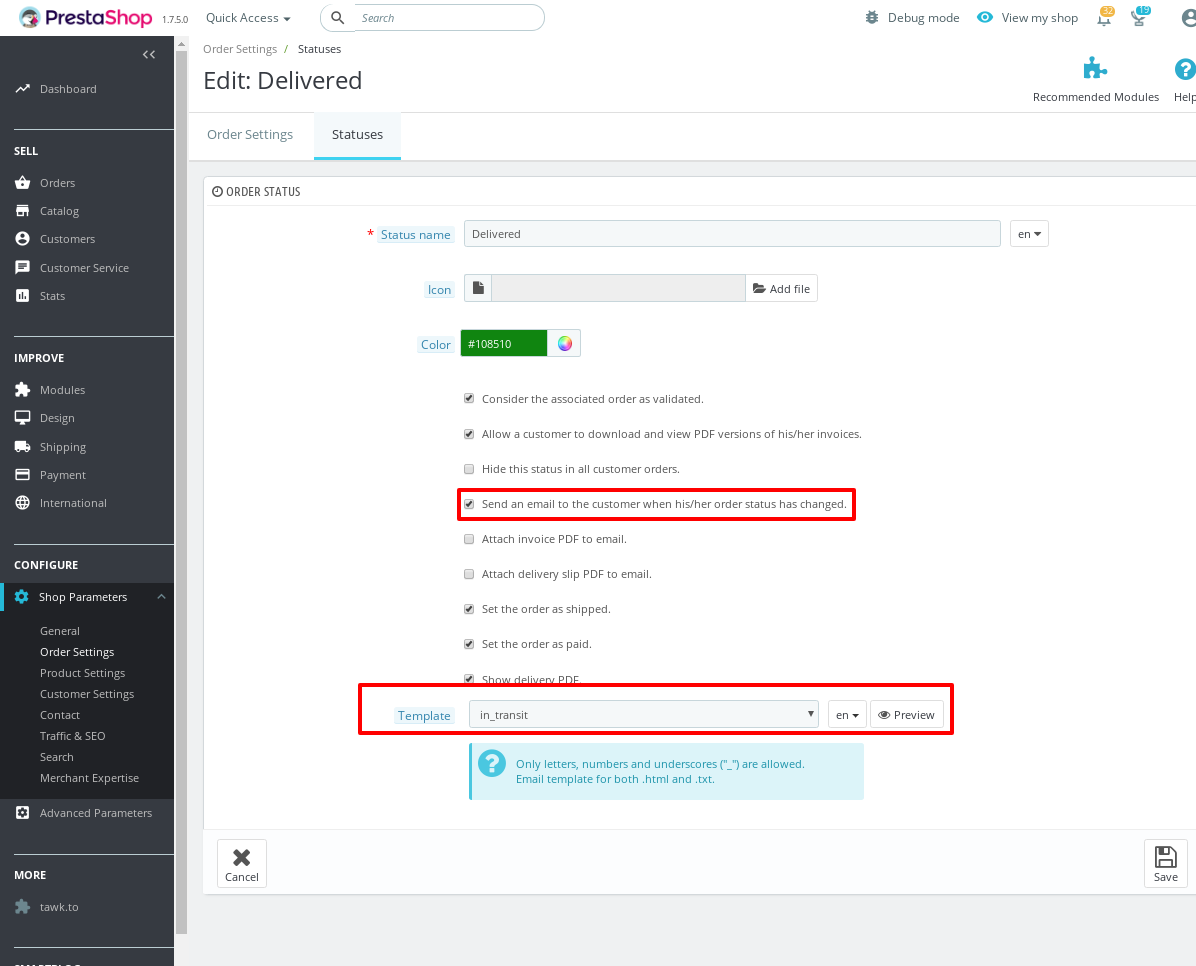The image size is (1196, 966).
Task: Click the Modules puzzle icon in the sidebar
Action: coord(22,389)
